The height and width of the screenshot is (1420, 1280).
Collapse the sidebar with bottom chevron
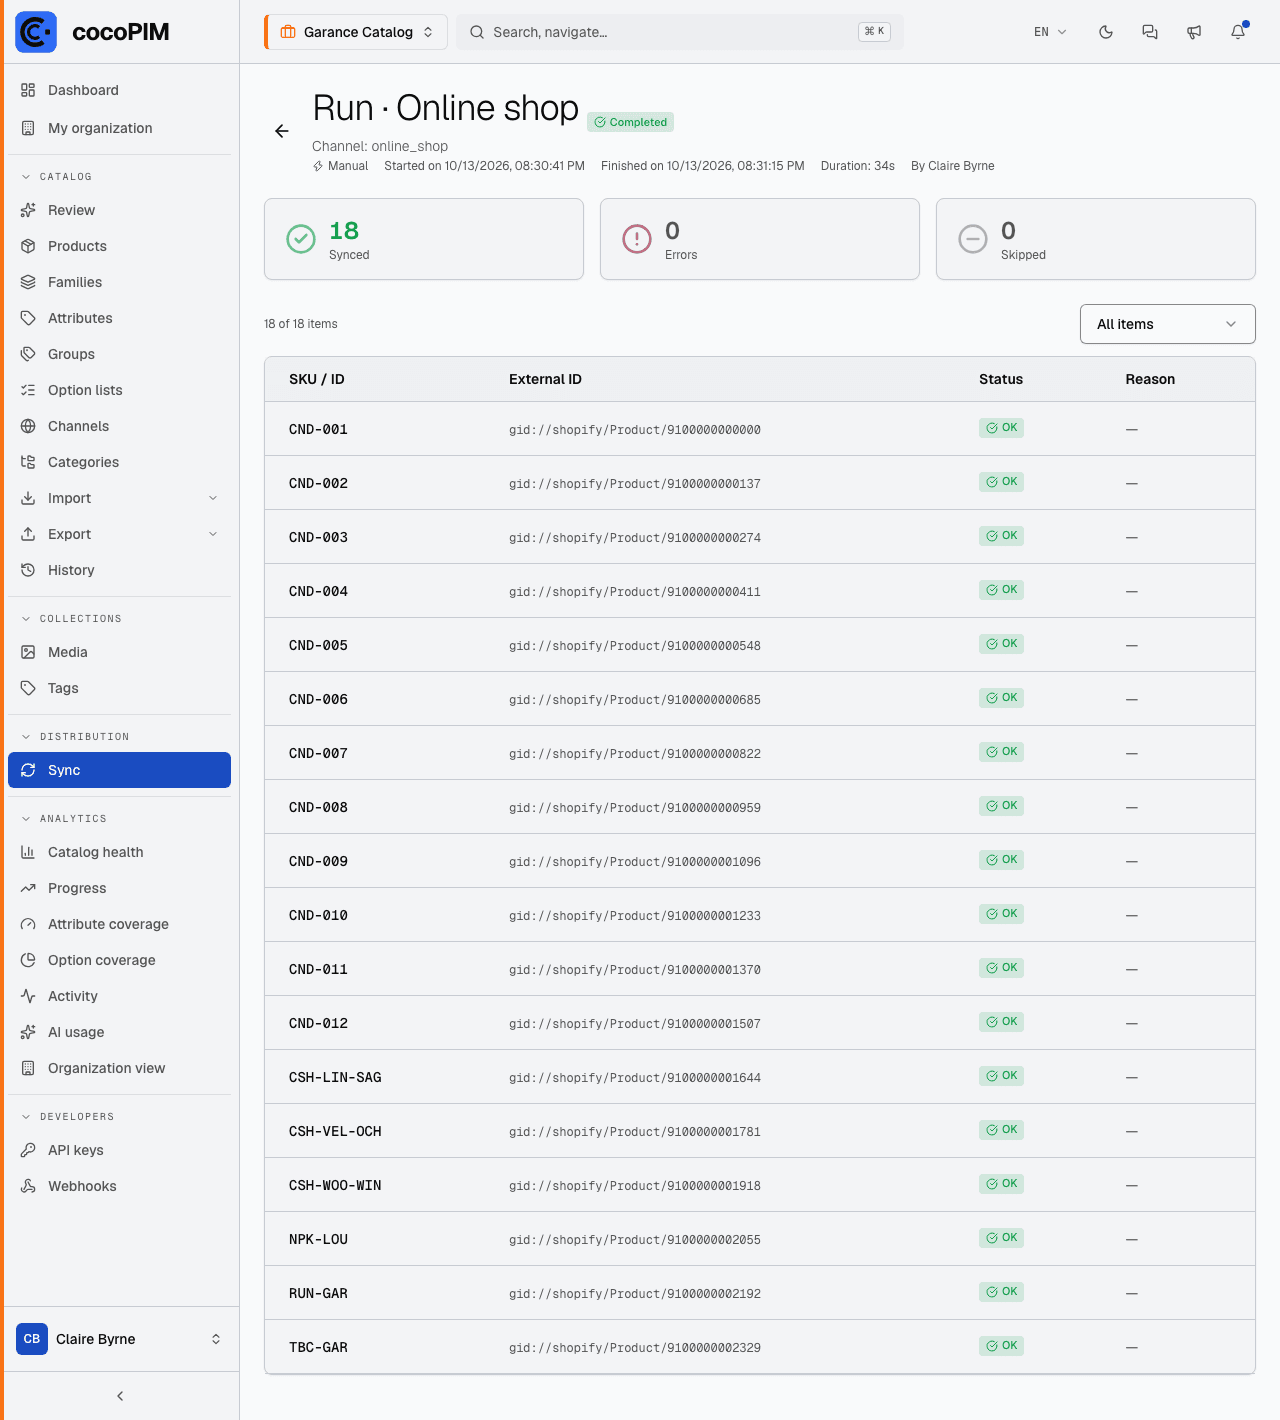(120, 1396)
